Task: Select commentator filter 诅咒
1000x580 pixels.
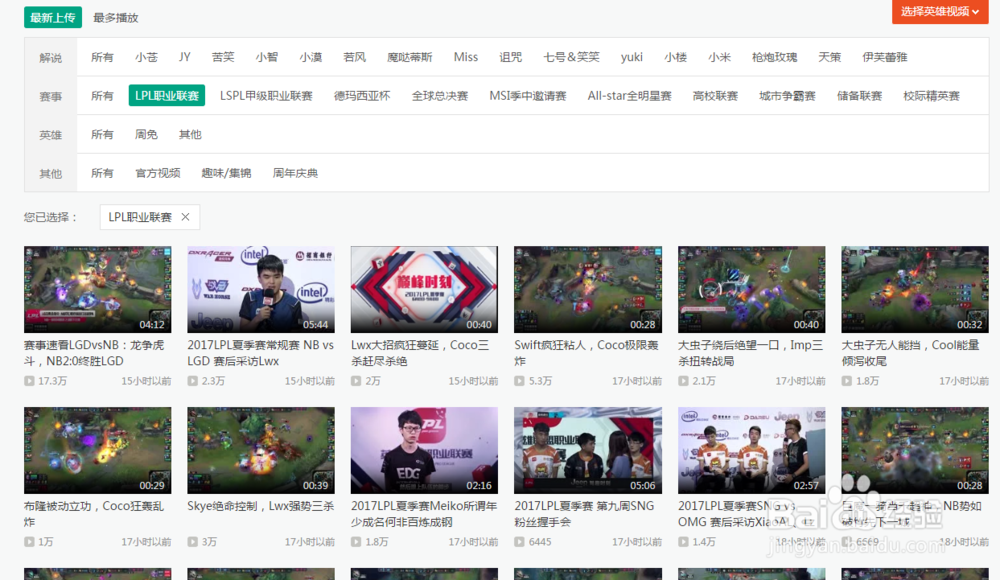Action: 510,57
